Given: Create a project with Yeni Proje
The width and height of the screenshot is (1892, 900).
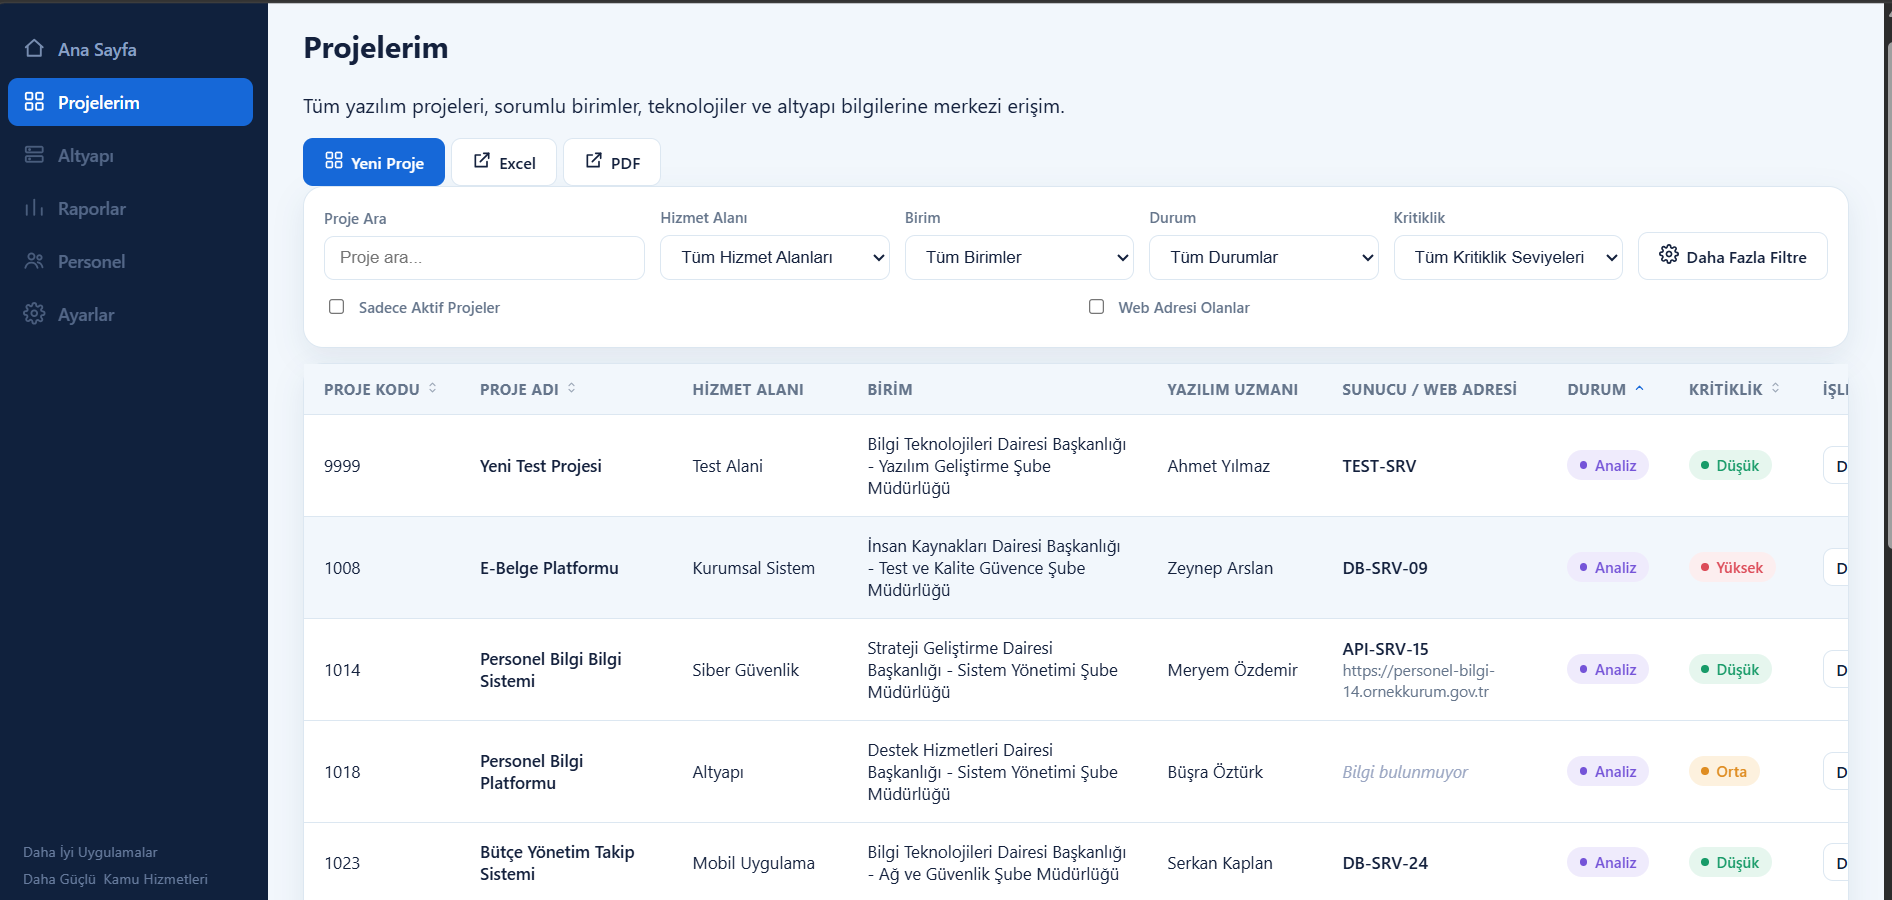Looking at the screenshot, I should 374,162.
